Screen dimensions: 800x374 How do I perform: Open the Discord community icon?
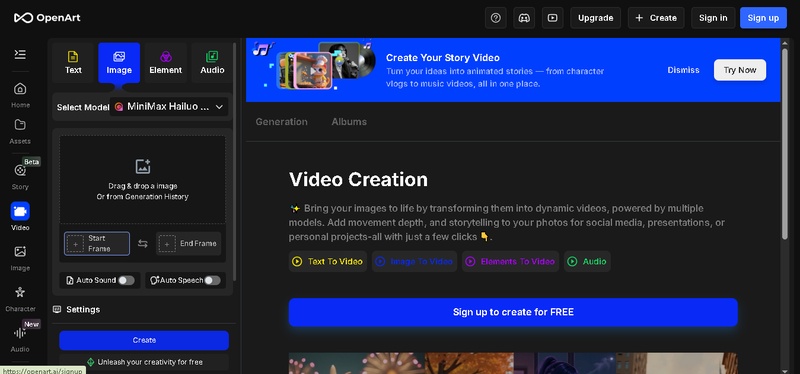pyautogui.click(x=524, y=18)
